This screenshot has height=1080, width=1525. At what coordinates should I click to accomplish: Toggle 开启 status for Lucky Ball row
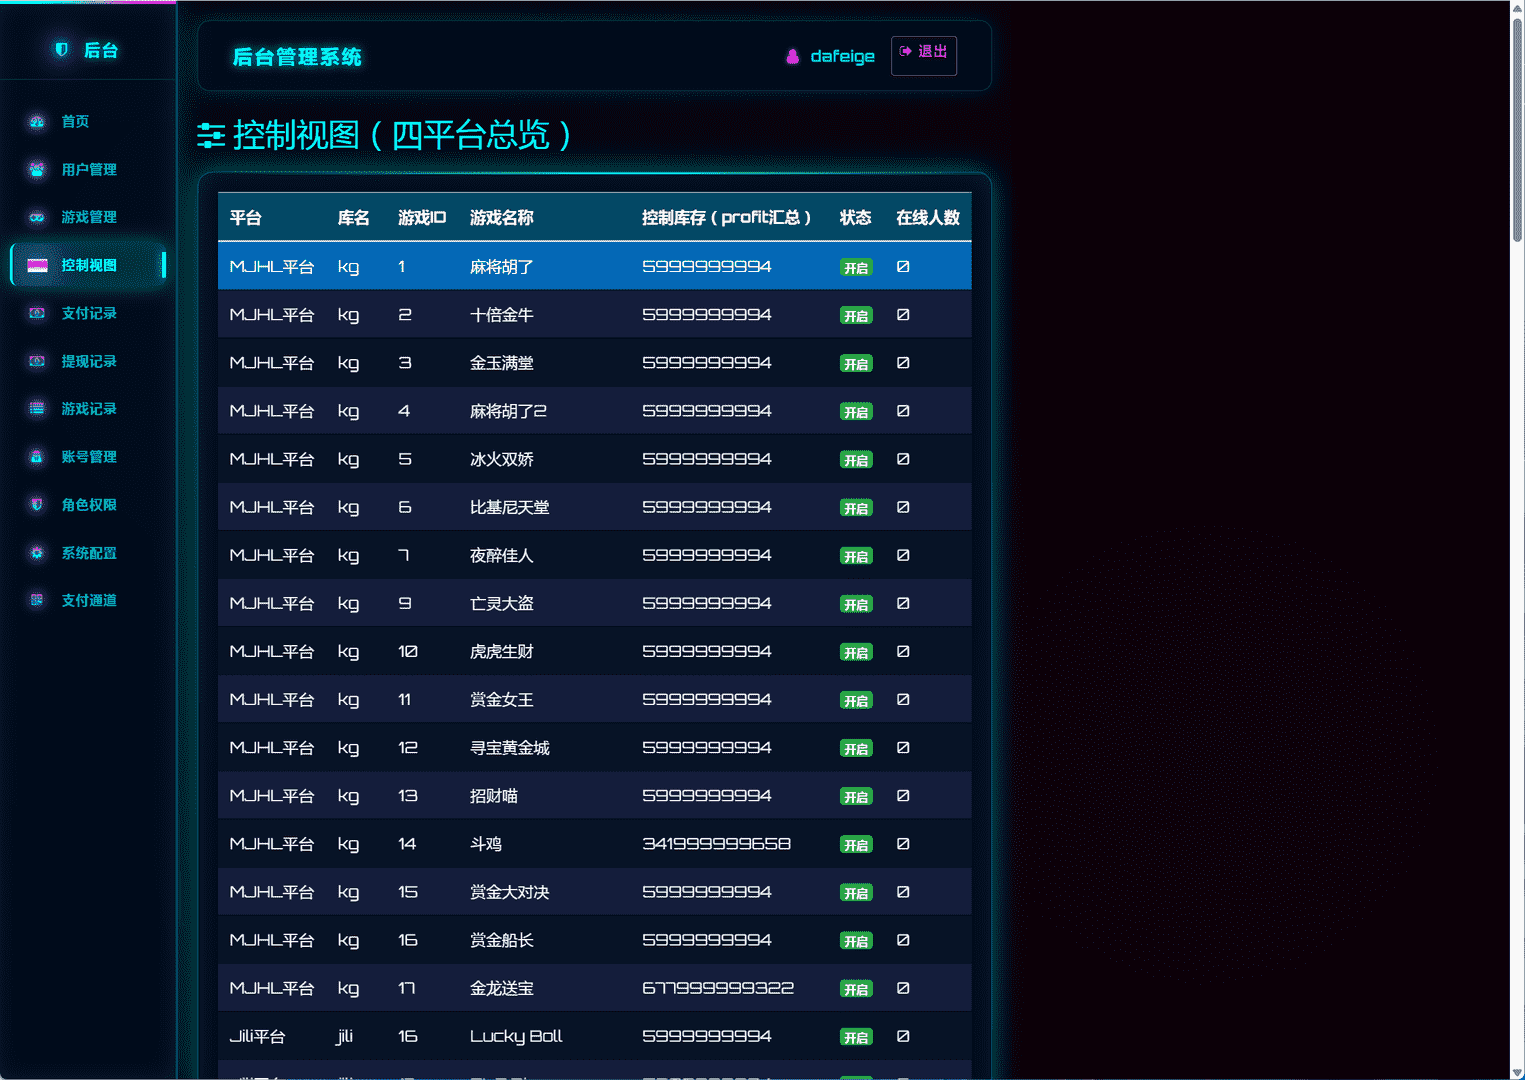pos(856,1037)
